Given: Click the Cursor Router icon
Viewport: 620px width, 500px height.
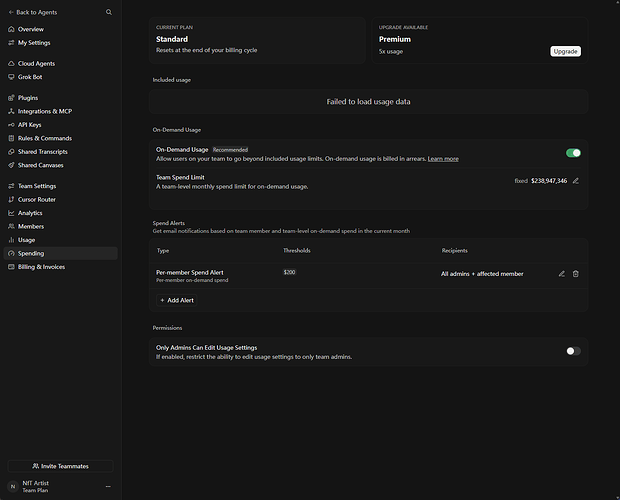Looking at the screenshot, I should (x=11, y=200).
